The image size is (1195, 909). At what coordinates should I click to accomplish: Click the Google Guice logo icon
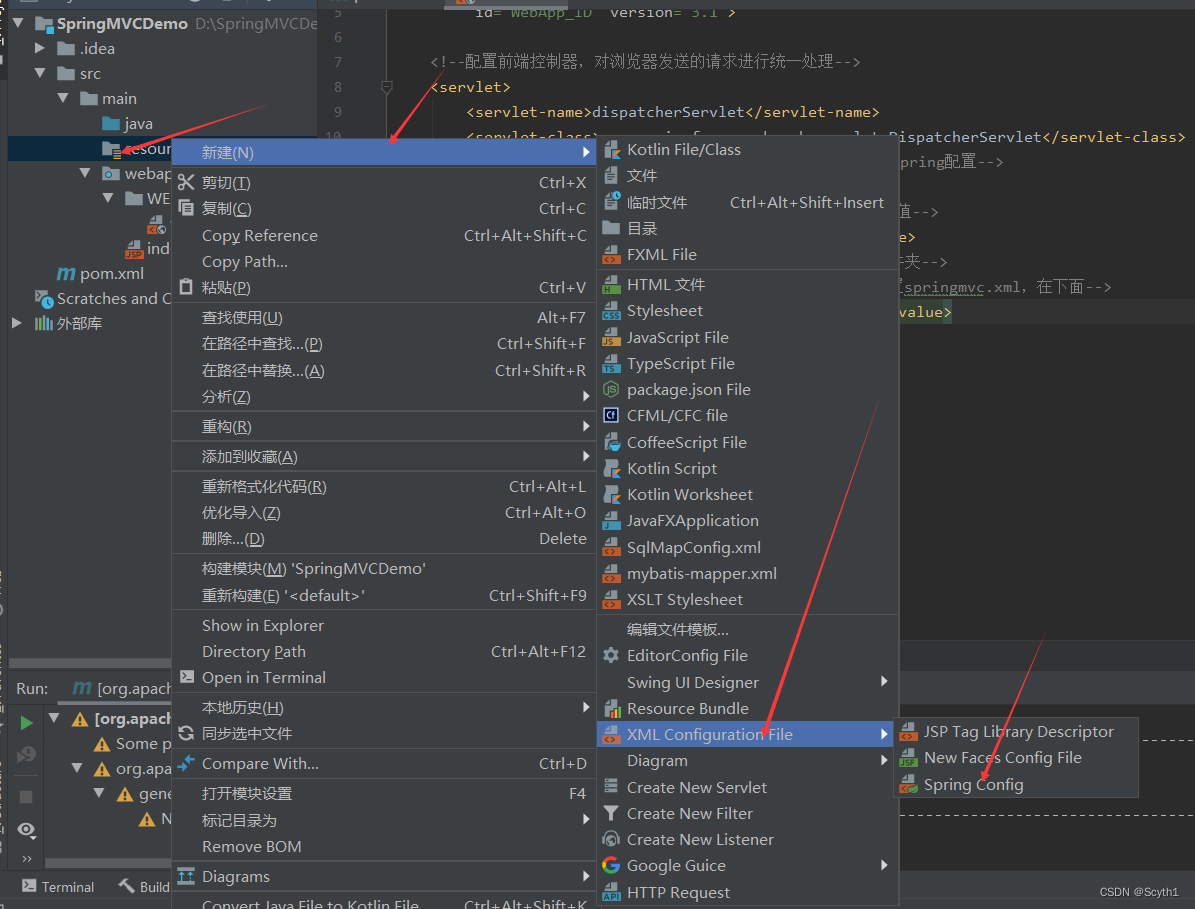coord(611,866)
